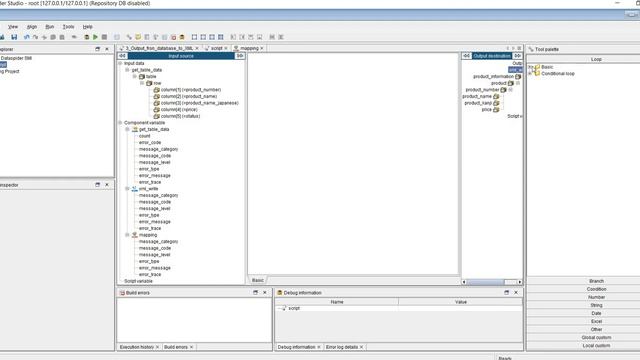The height and width of the screenshot is (360, 640).
Task: Open the Local custom palette category
Action: tap(596, 346)
